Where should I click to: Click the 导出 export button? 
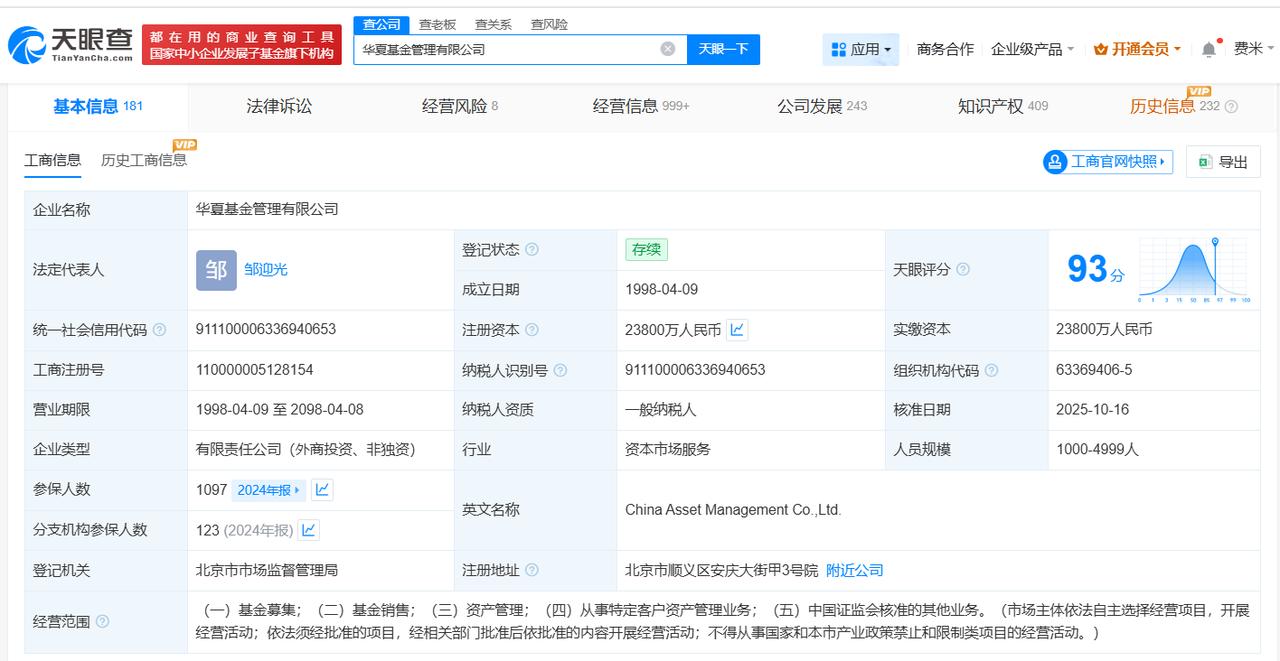point(1223,162)
